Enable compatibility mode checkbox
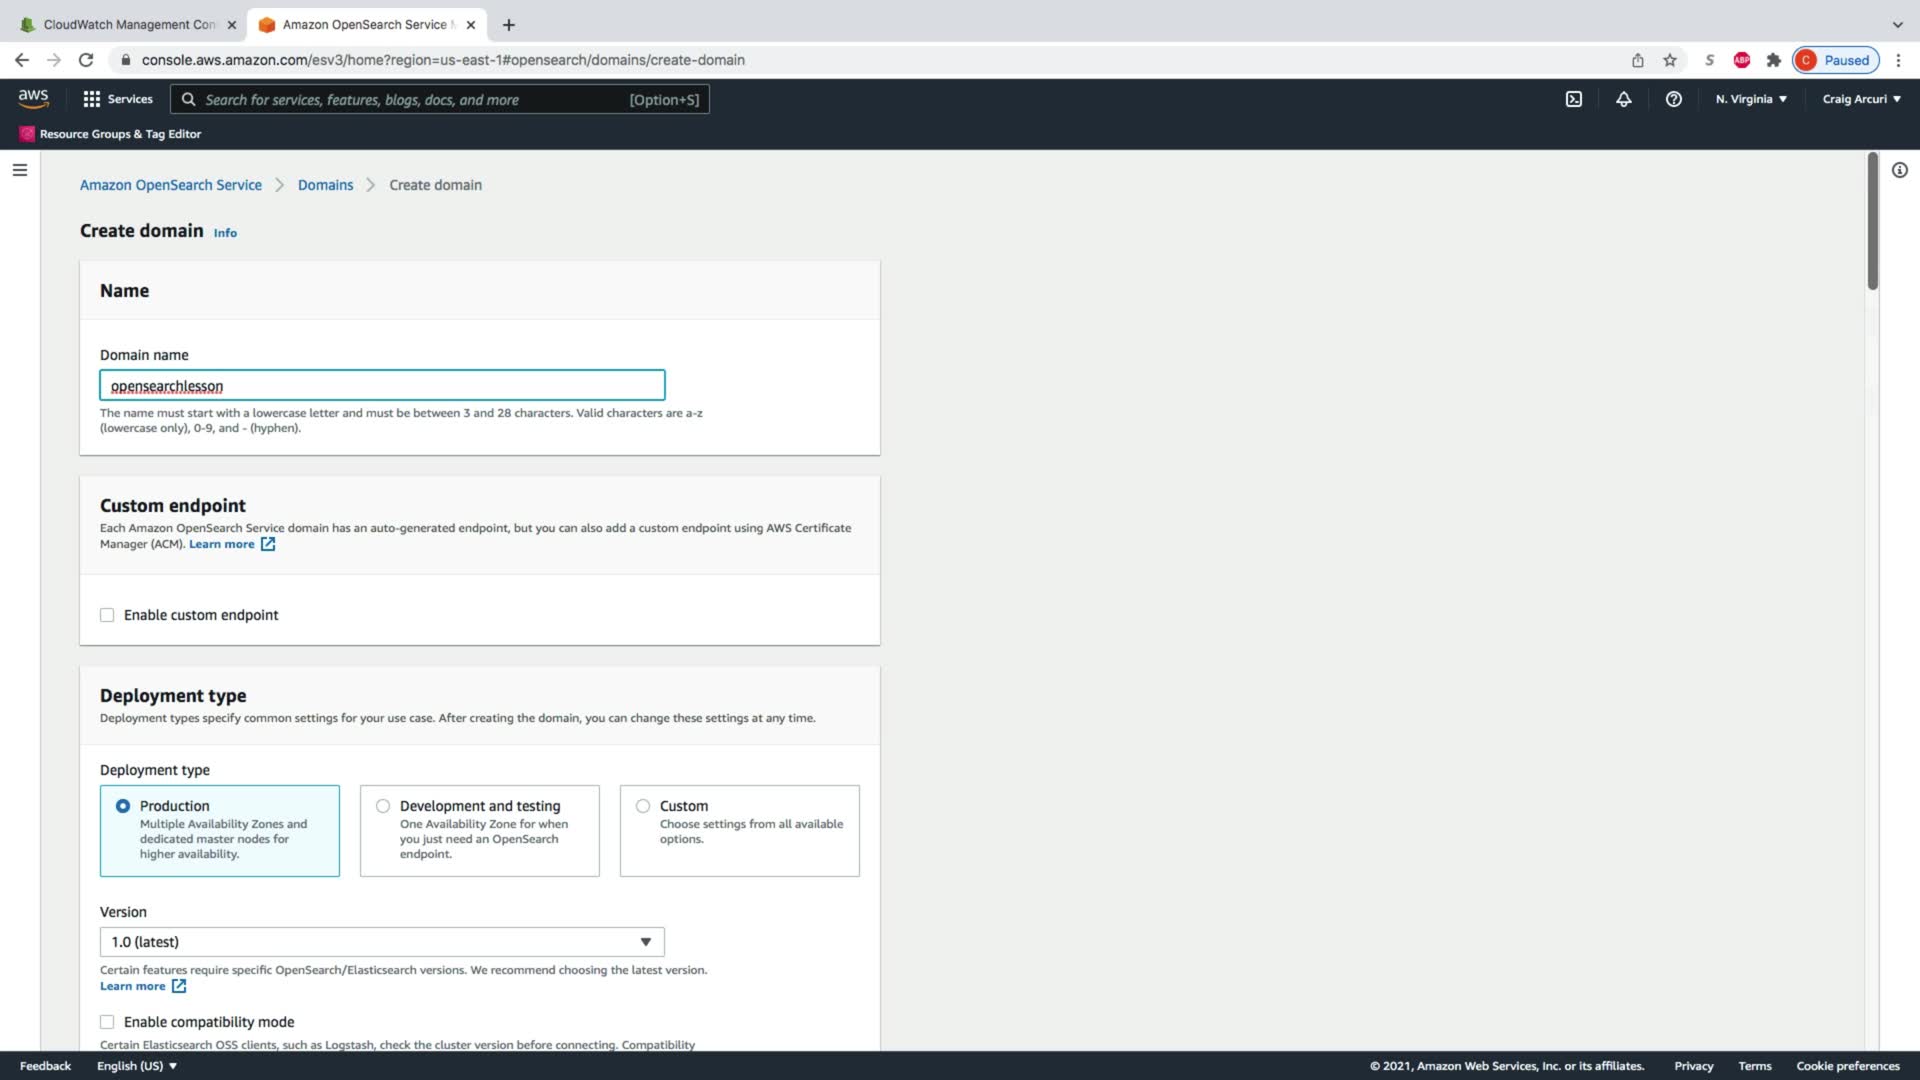Screen dimensions: 1920x1080 pos(107,1022)
